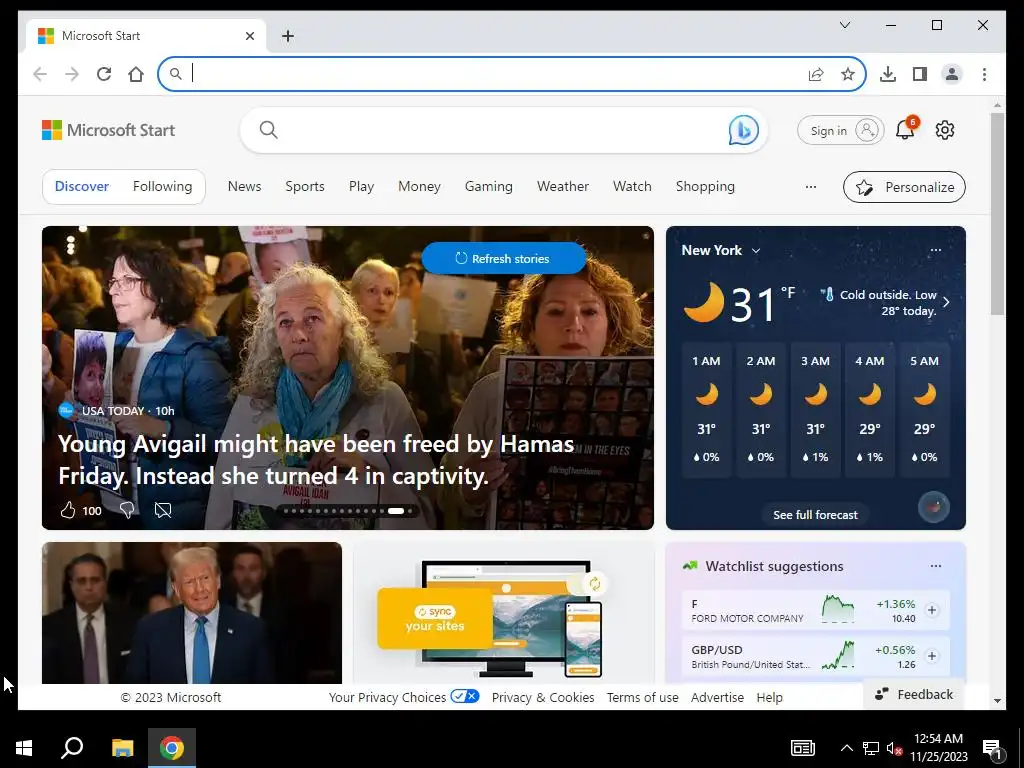1024x768 pixels.
Task: Close the Microsoft Start tab
Action: click(249, 36)
